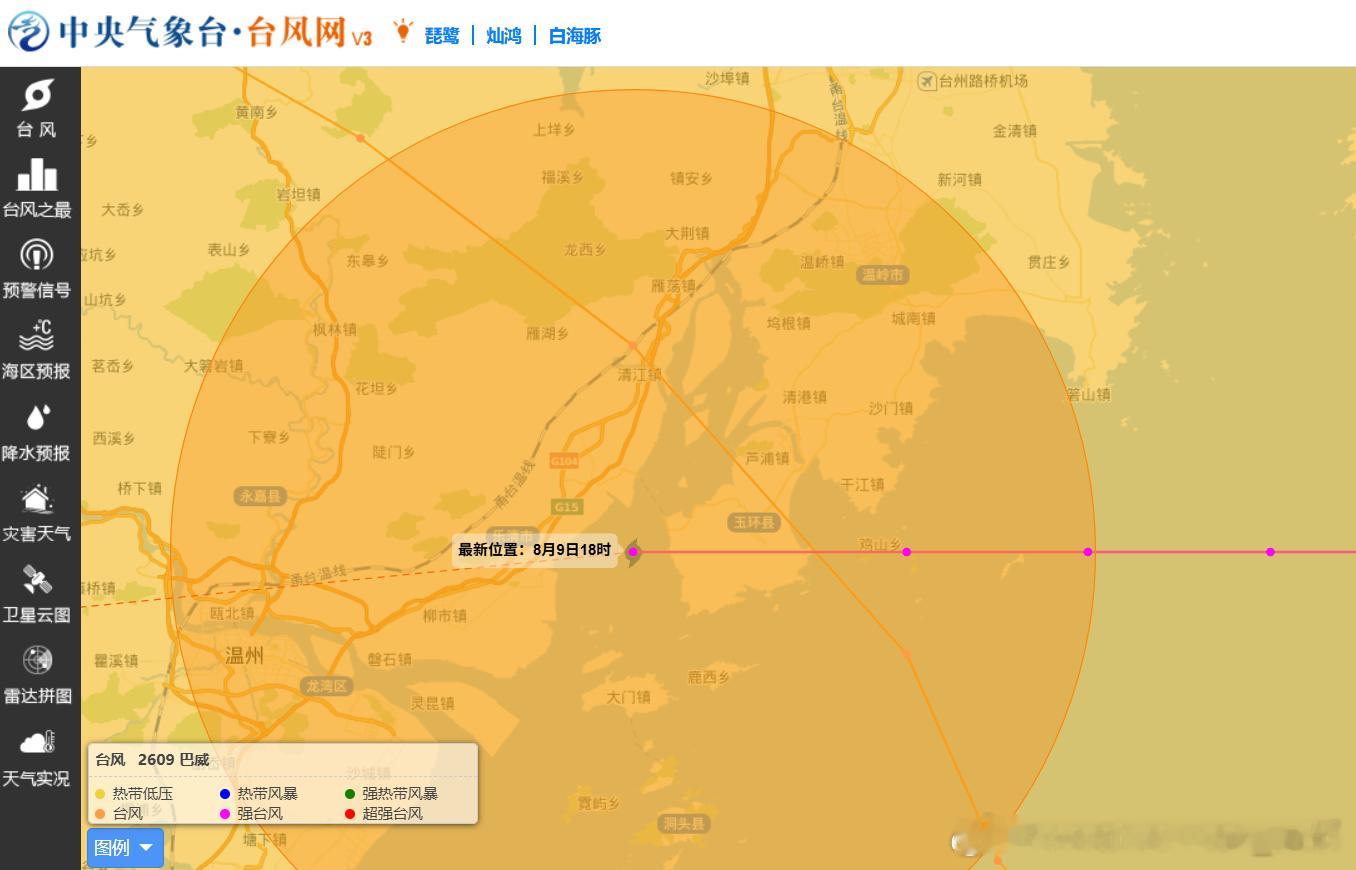Click the 柳市镇 town label
Image resolution: width=1356 pixels, height=870 pixels.
click(x=444, y=616)
